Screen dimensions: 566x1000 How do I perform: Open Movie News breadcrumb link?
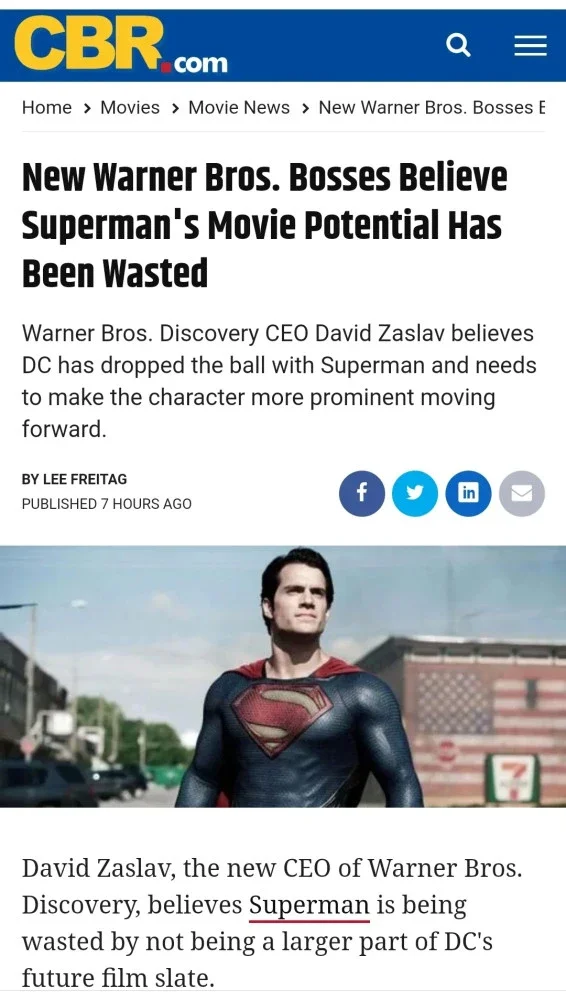(x=239, y=107)
